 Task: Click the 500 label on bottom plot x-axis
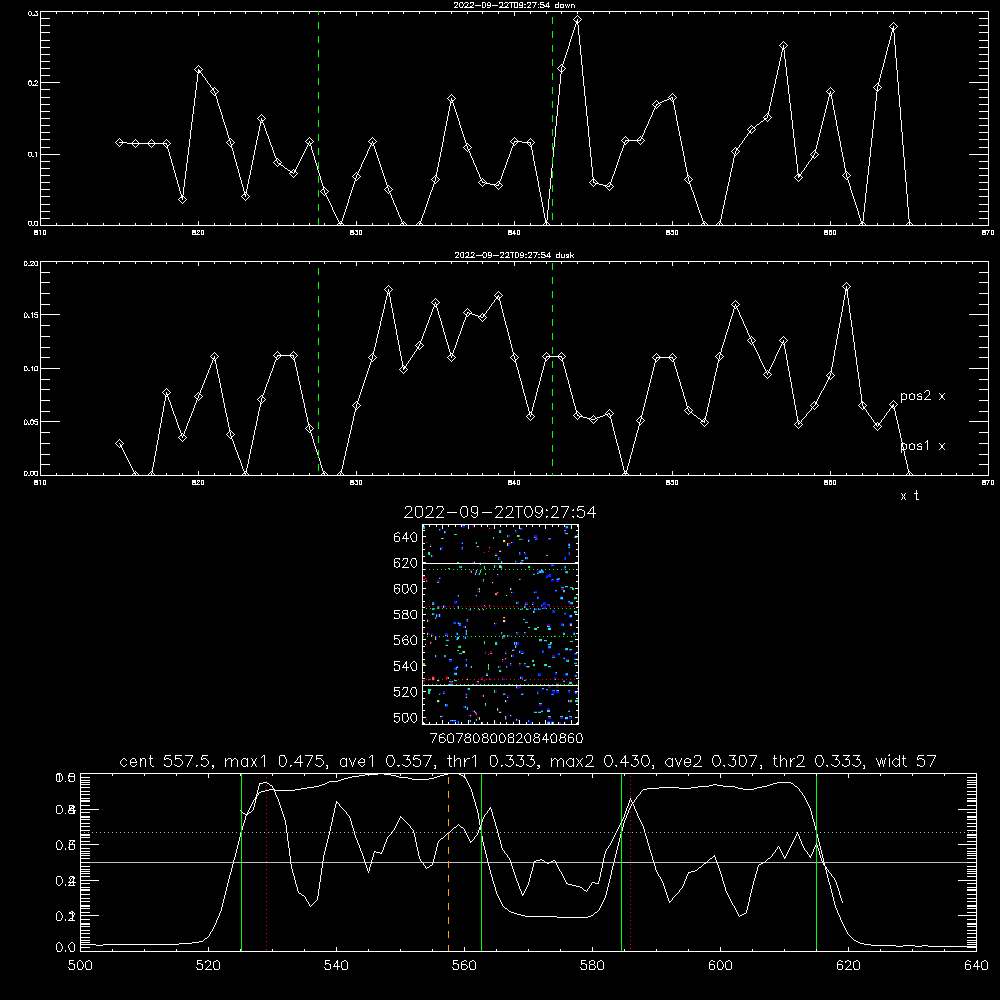[80, 966]
